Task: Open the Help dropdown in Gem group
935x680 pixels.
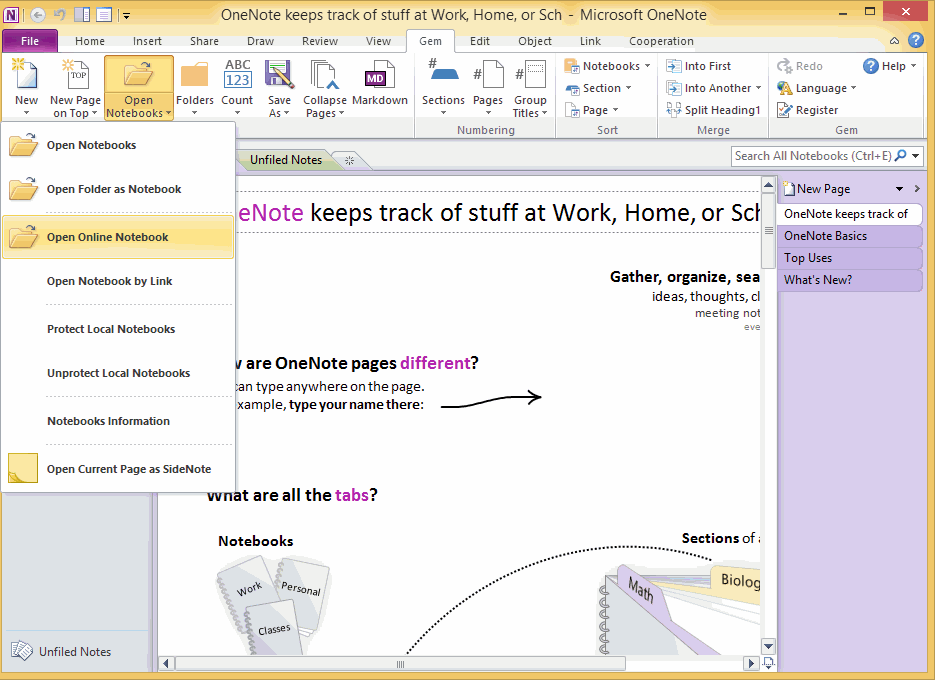Action: (914, 66)
